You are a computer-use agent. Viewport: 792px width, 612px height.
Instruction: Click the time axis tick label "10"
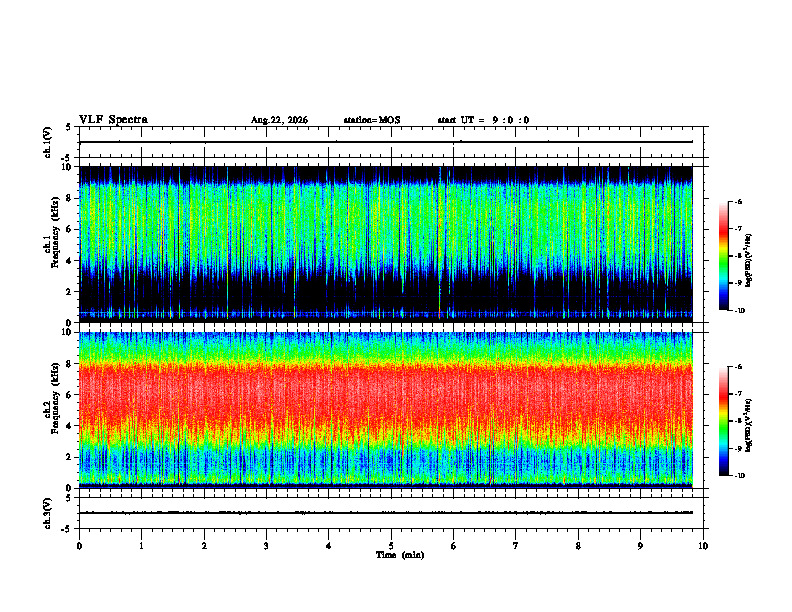(x=703, y=546)
